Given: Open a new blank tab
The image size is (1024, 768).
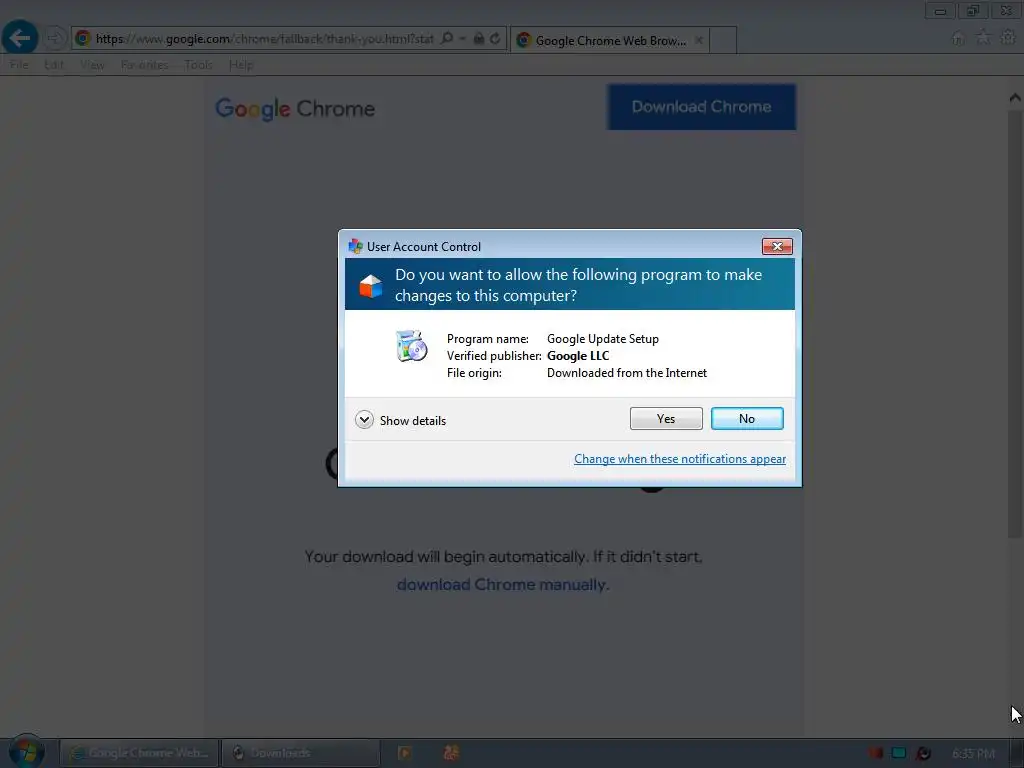Looking at the screenshot, I should [723, 40].
